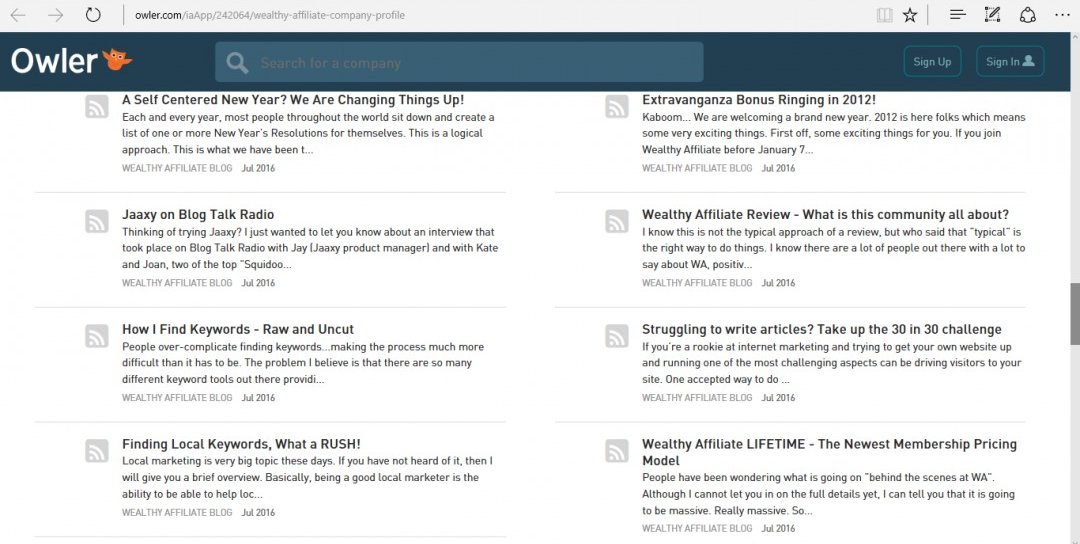Click the browser address bar URL
The height and width of the screenshot is (544, 1080).
click(x=269, y=14)
